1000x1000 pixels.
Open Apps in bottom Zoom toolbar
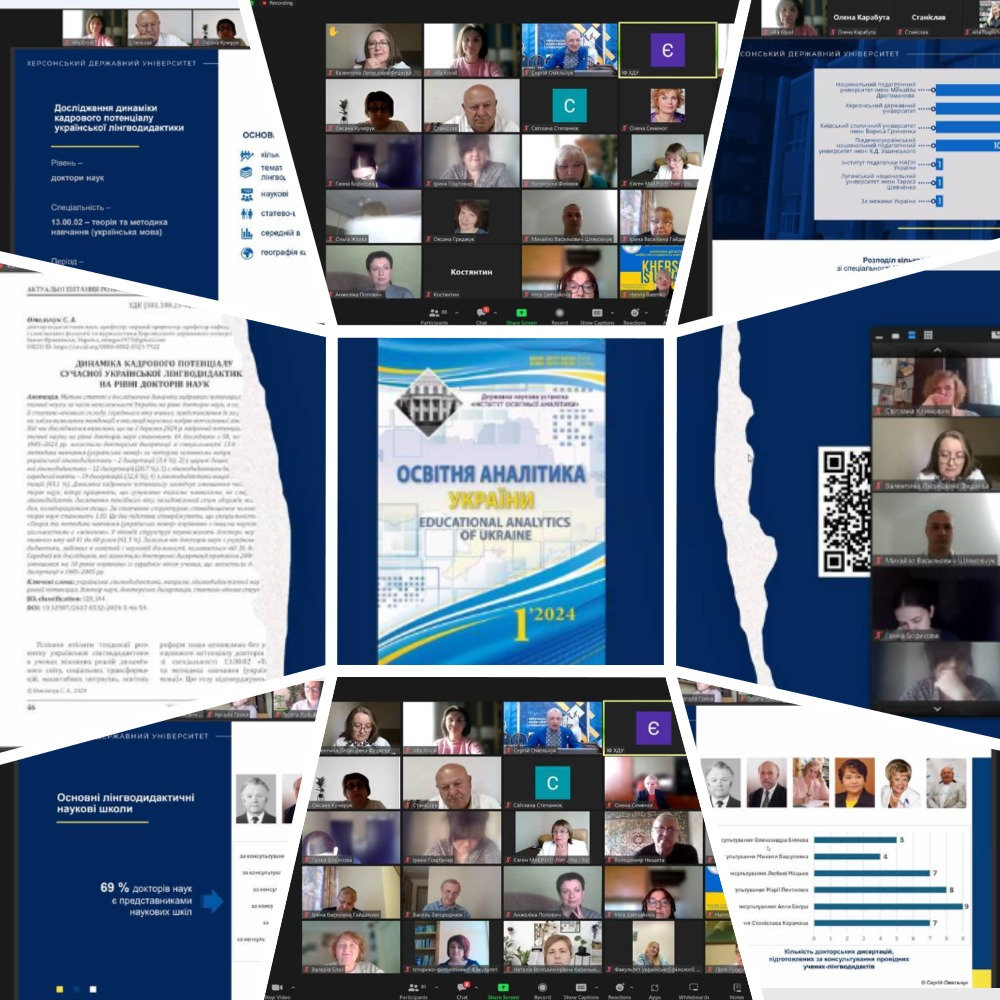pyautogui.click(x=654, y=990)
